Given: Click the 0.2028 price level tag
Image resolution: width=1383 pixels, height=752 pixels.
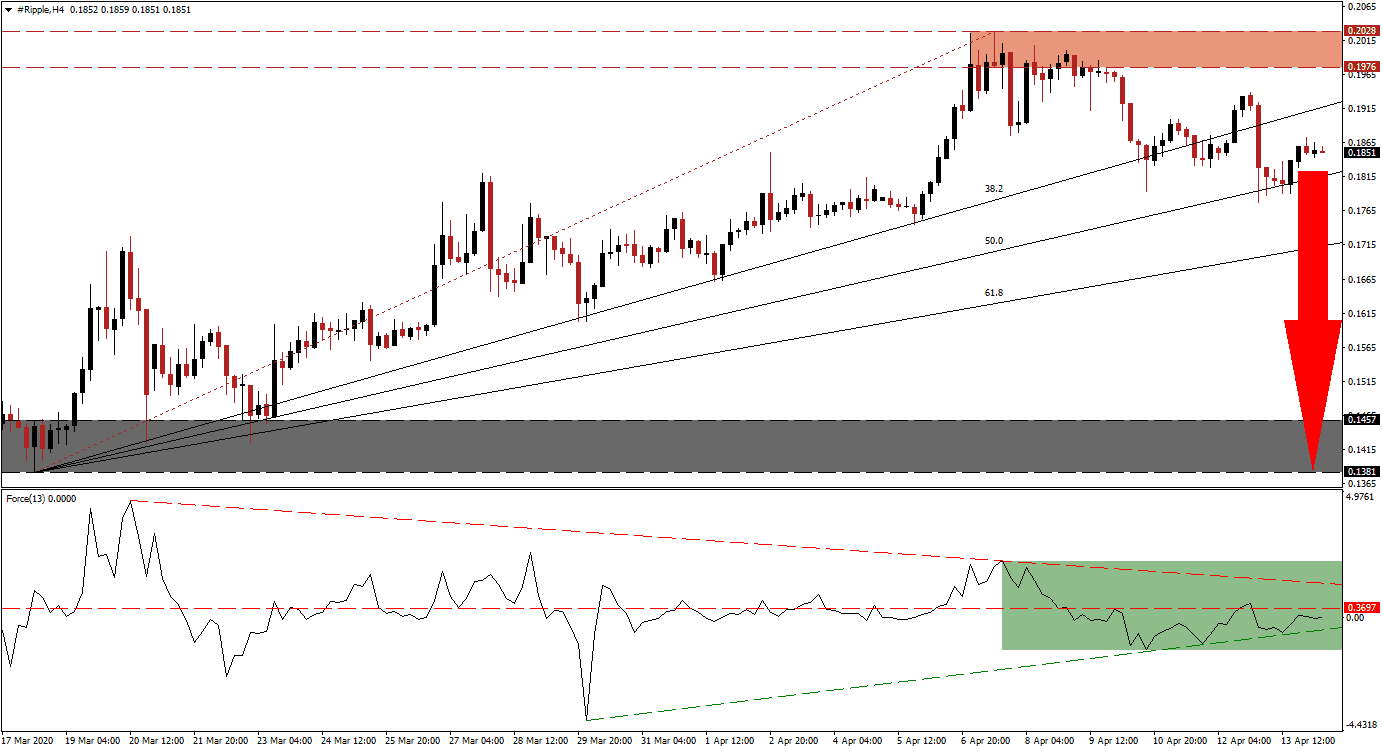Looking at the screenshot, I should [x=1360, y=31].
